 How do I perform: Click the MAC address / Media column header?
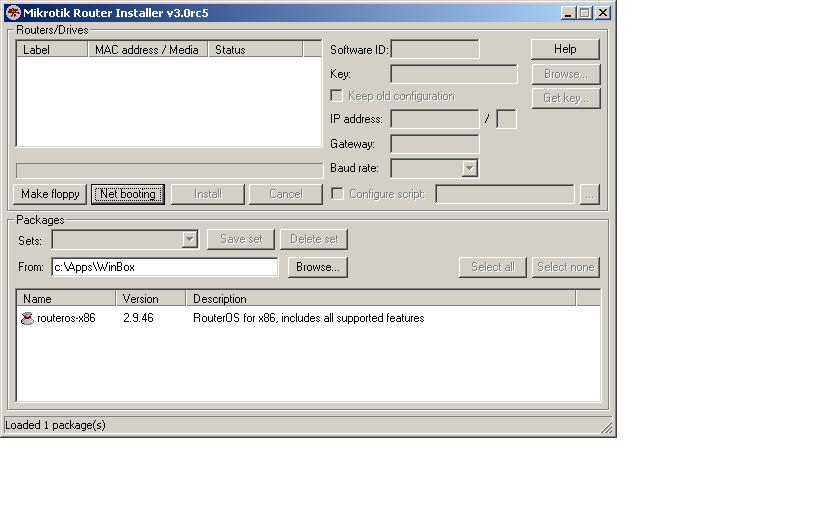pyautogui.click(x=148, y=50)
